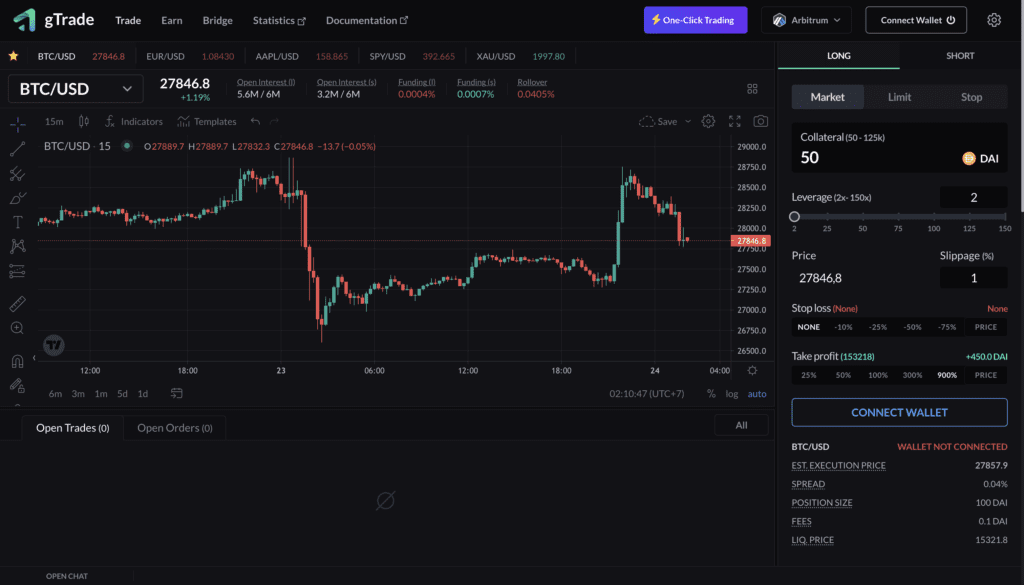Open the chart settings gear
This screenshot has width=1024, height=585.
[708, 121]
